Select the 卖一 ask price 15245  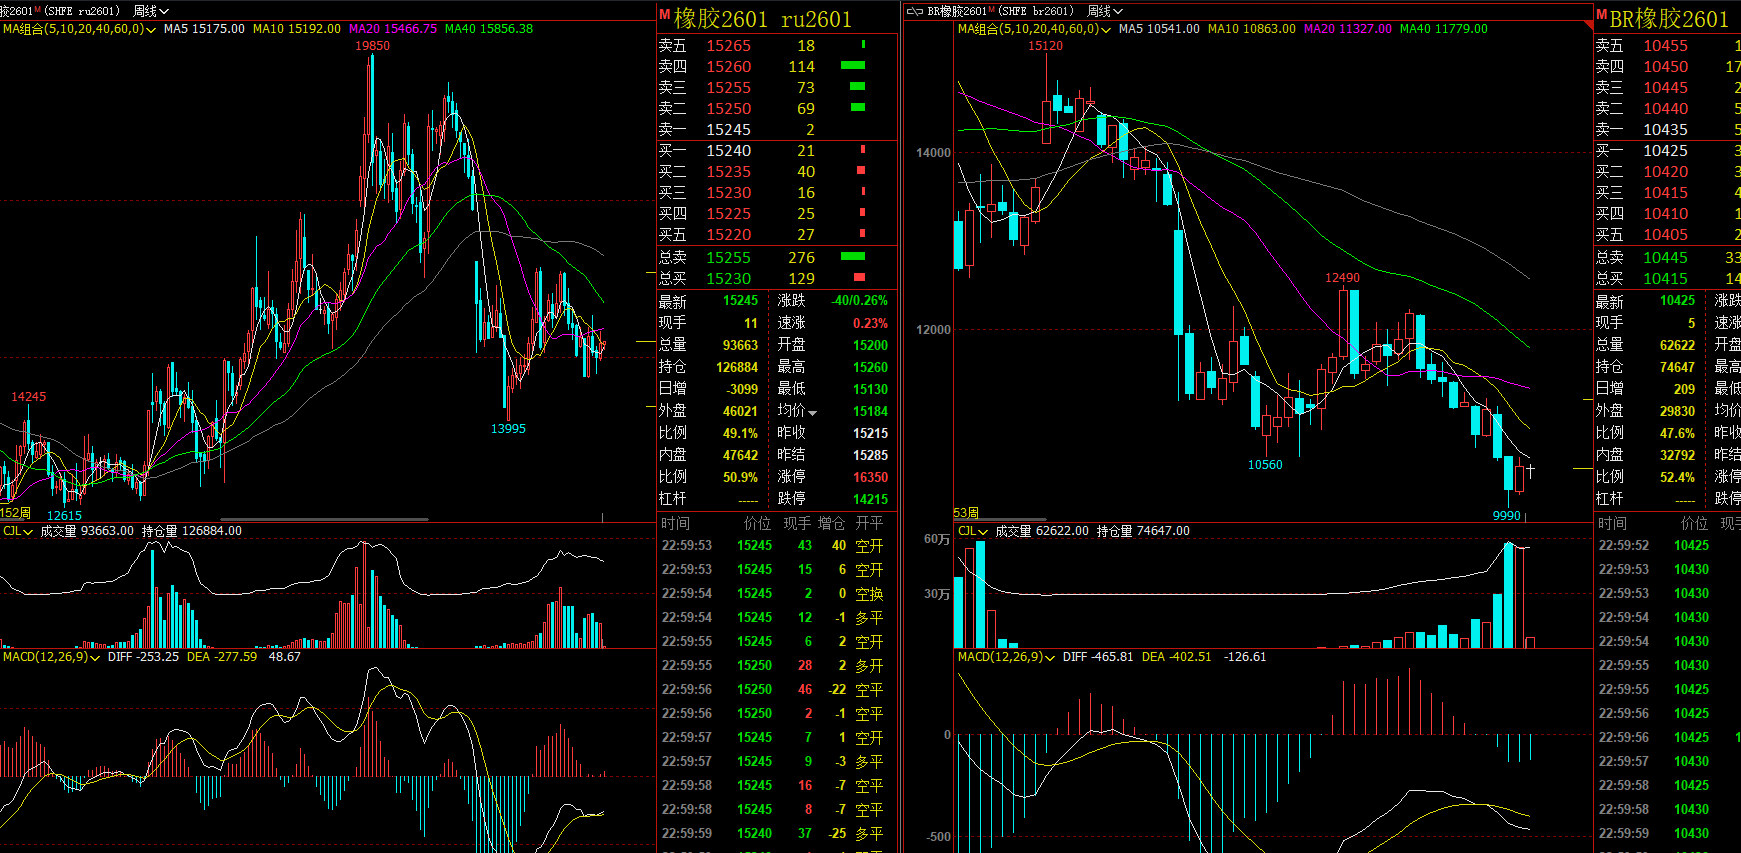coord(728,129)
